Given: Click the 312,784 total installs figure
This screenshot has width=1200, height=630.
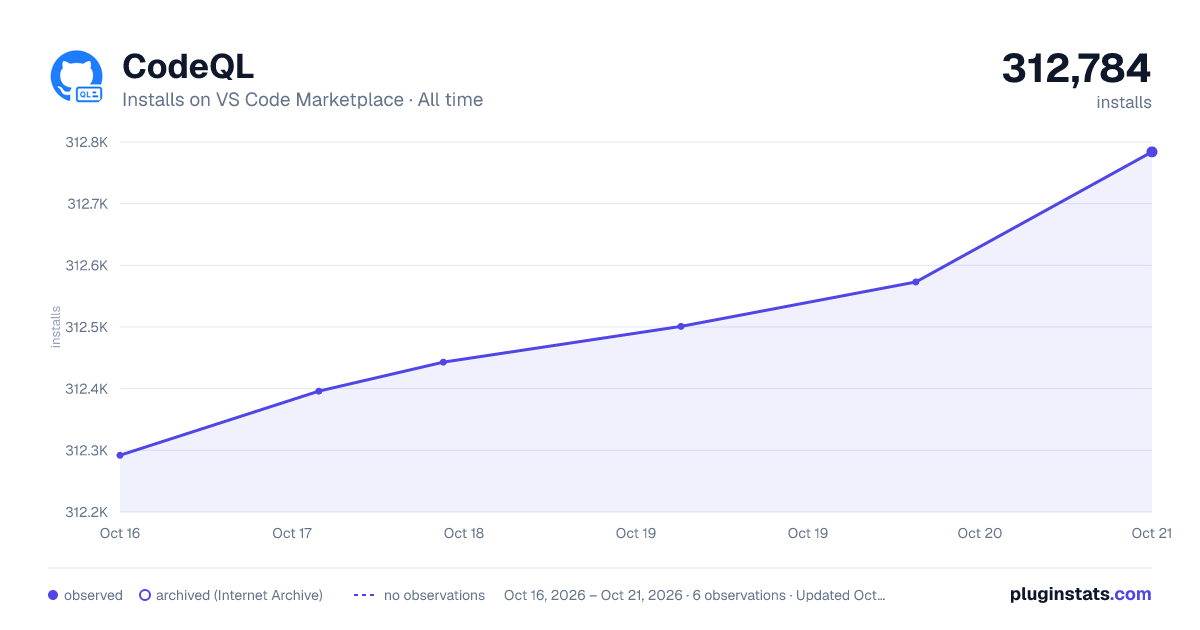Looking at the screenshot, I should [1076, 69].
